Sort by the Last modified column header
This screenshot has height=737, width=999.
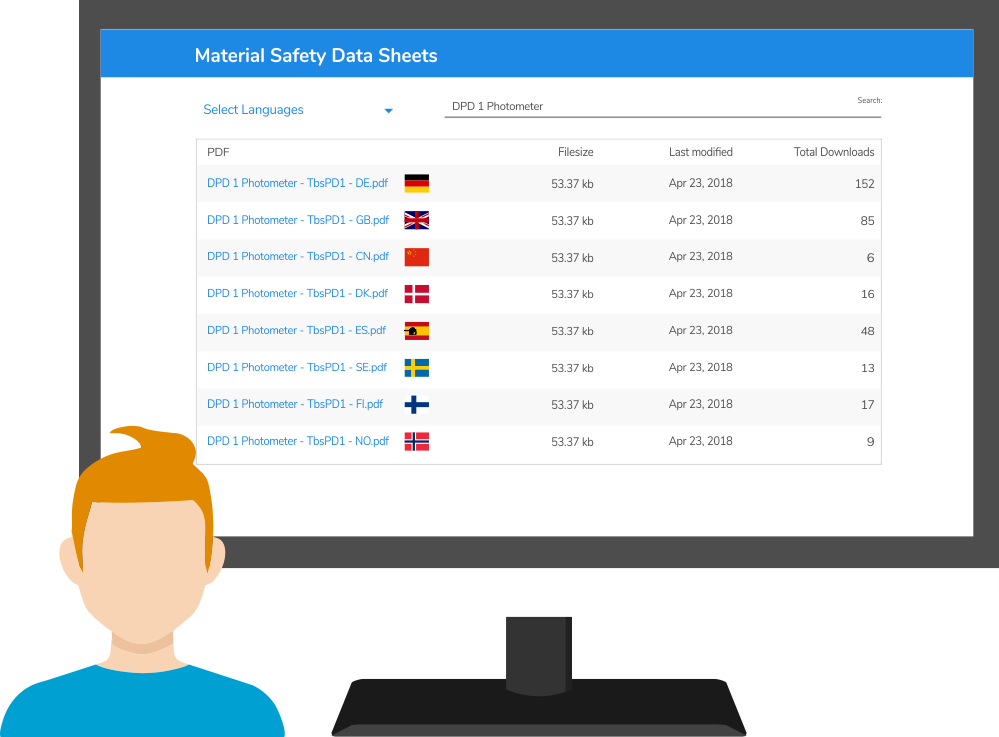700,152
